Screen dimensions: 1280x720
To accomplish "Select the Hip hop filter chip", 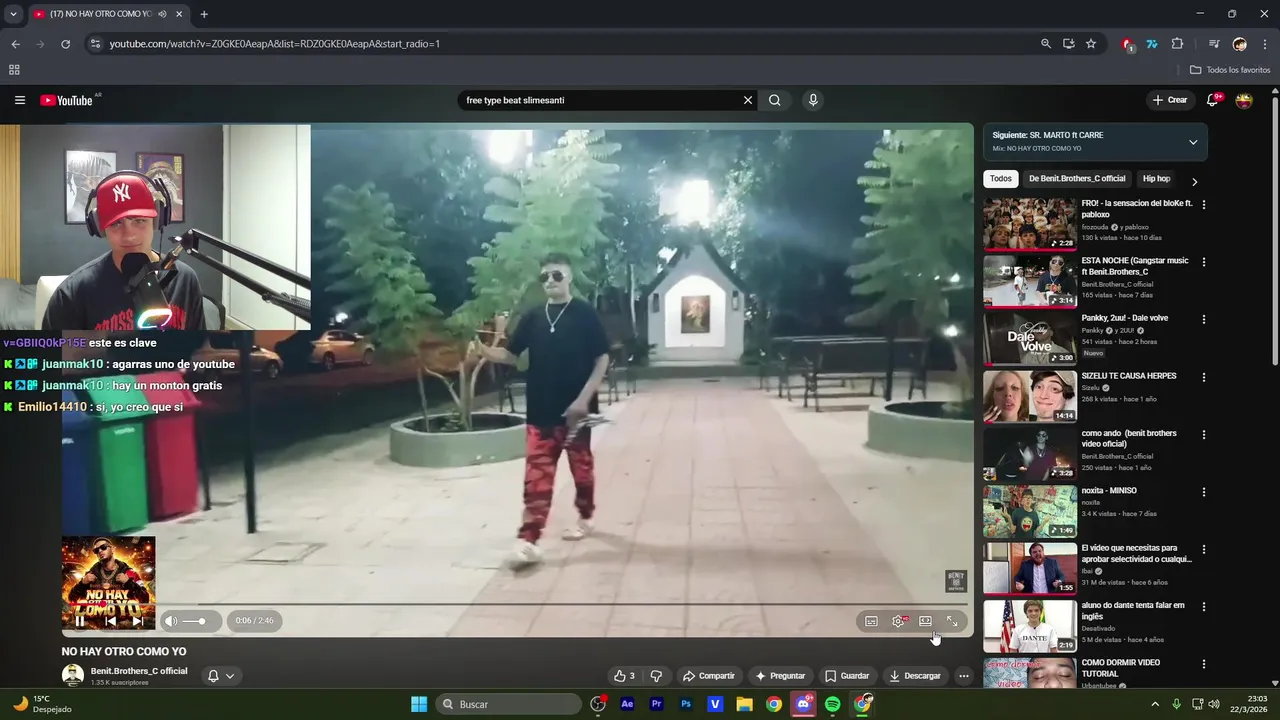I will [1156, 179].
